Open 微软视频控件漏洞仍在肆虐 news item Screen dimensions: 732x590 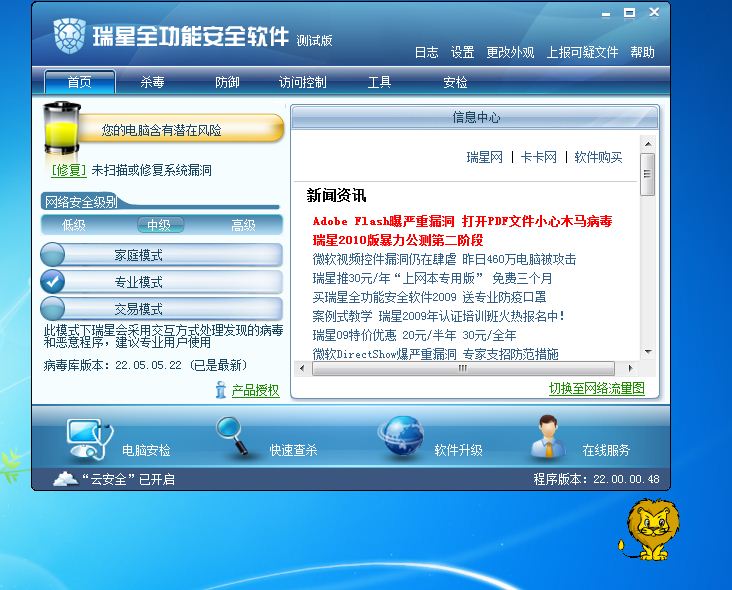click(x=444, y=260)
